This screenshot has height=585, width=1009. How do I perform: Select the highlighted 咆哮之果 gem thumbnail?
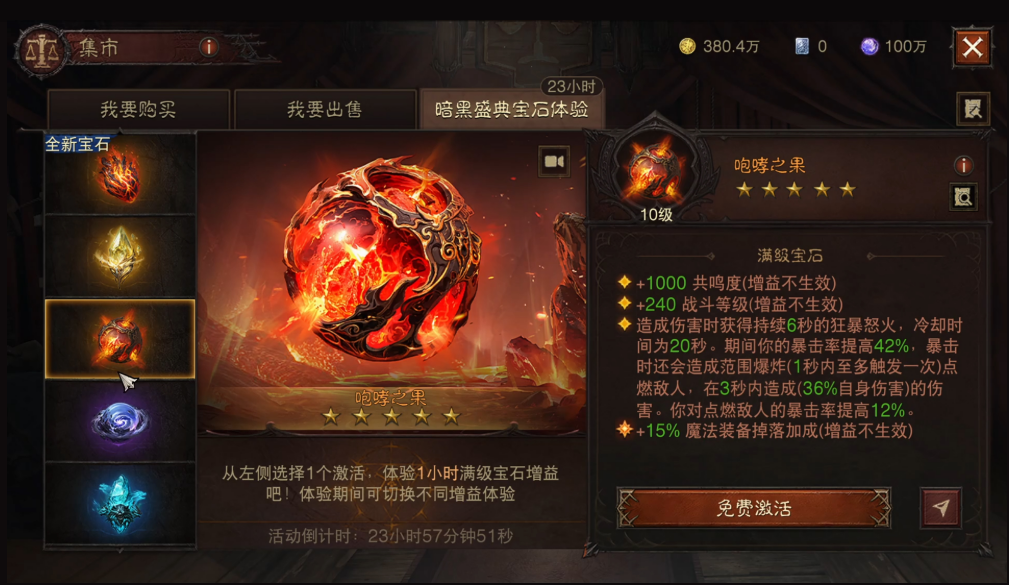120,339
